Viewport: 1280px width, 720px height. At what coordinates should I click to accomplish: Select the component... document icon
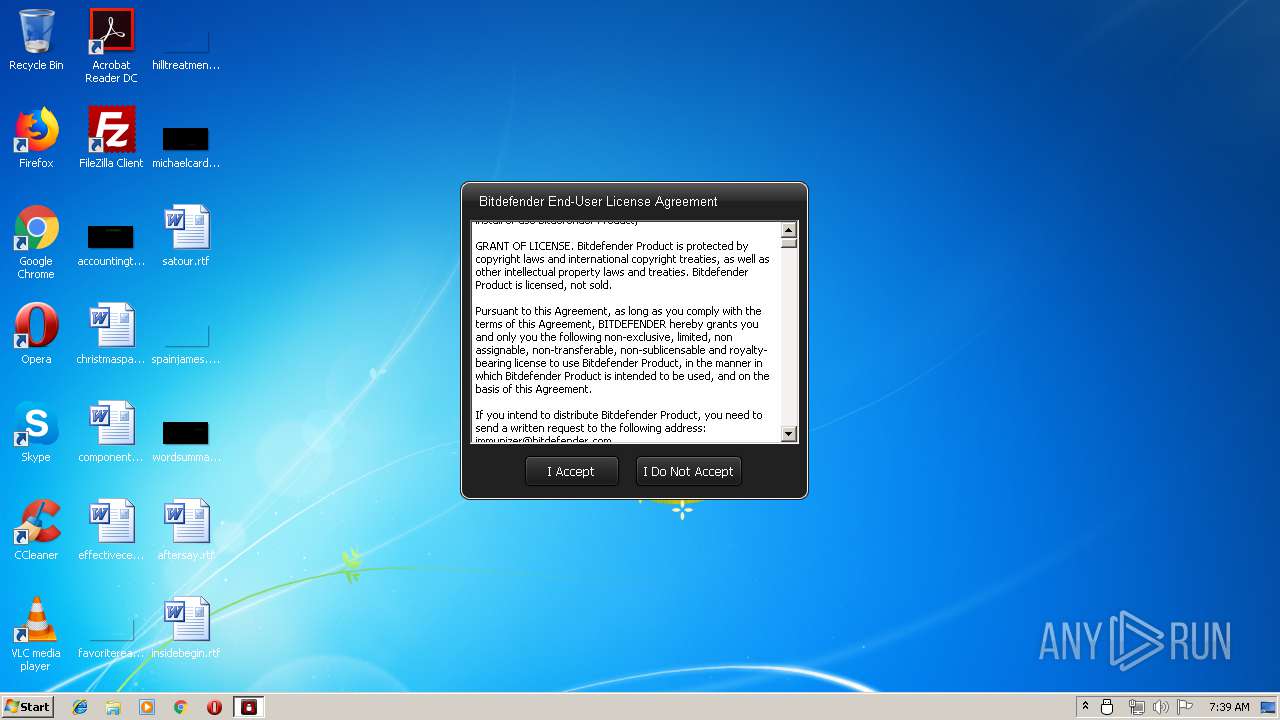(x=111, y=432)
